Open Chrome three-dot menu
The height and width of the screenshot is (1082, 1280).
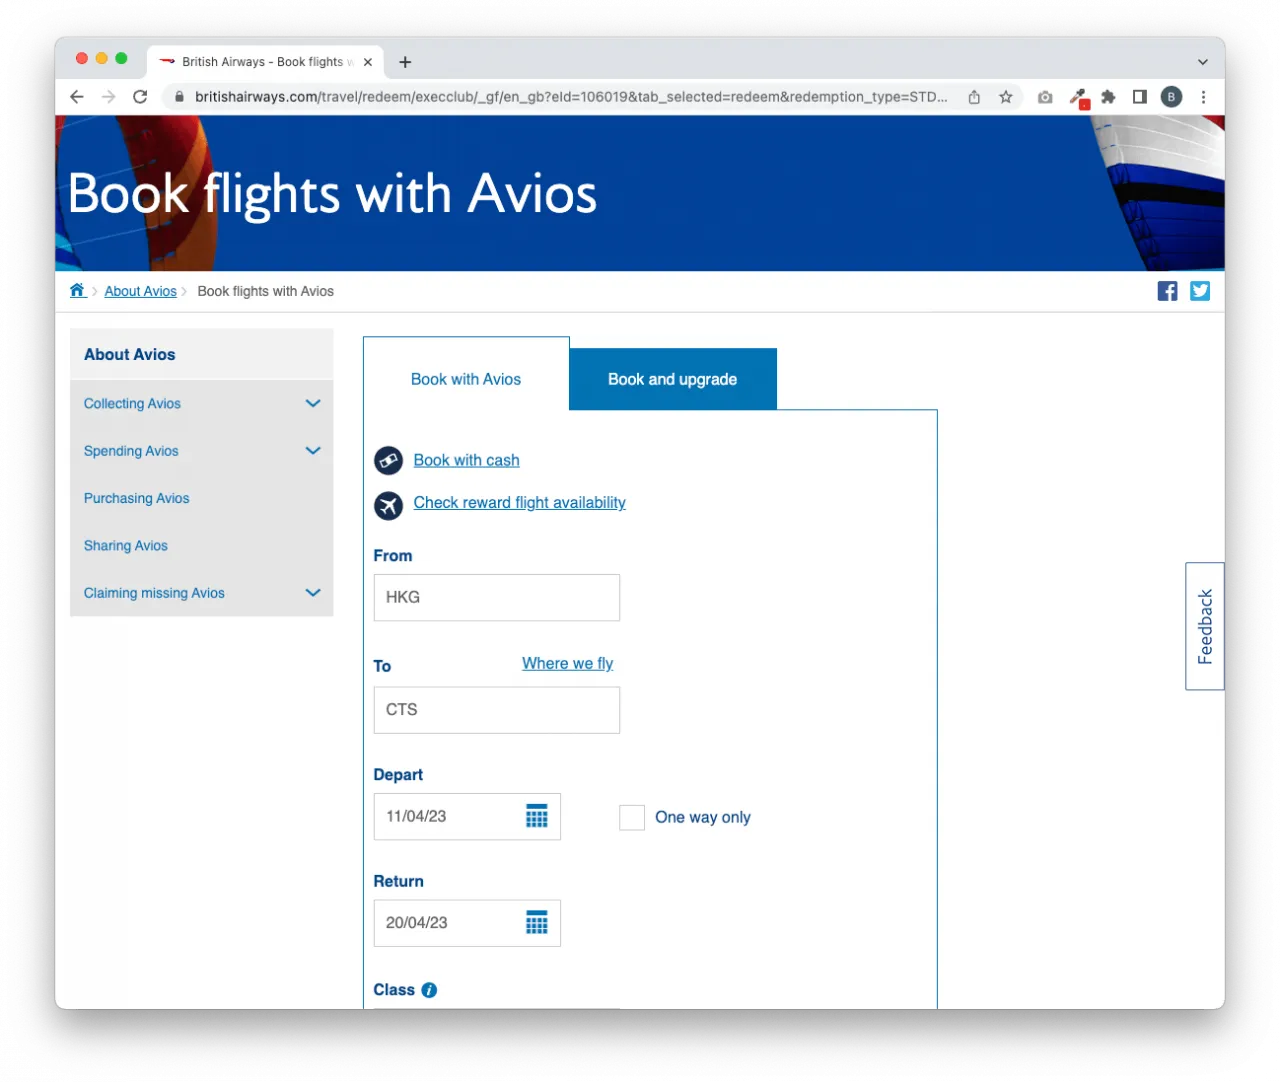pos(1203,97)
